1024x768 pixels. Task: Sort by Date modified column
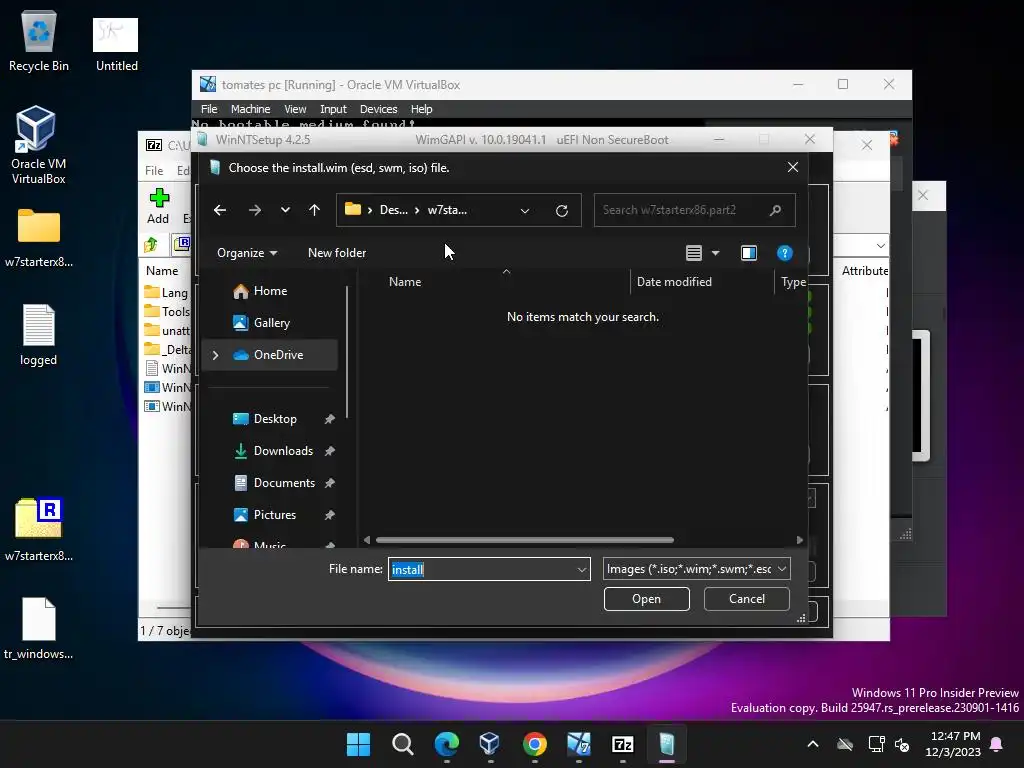pos(674,282)
